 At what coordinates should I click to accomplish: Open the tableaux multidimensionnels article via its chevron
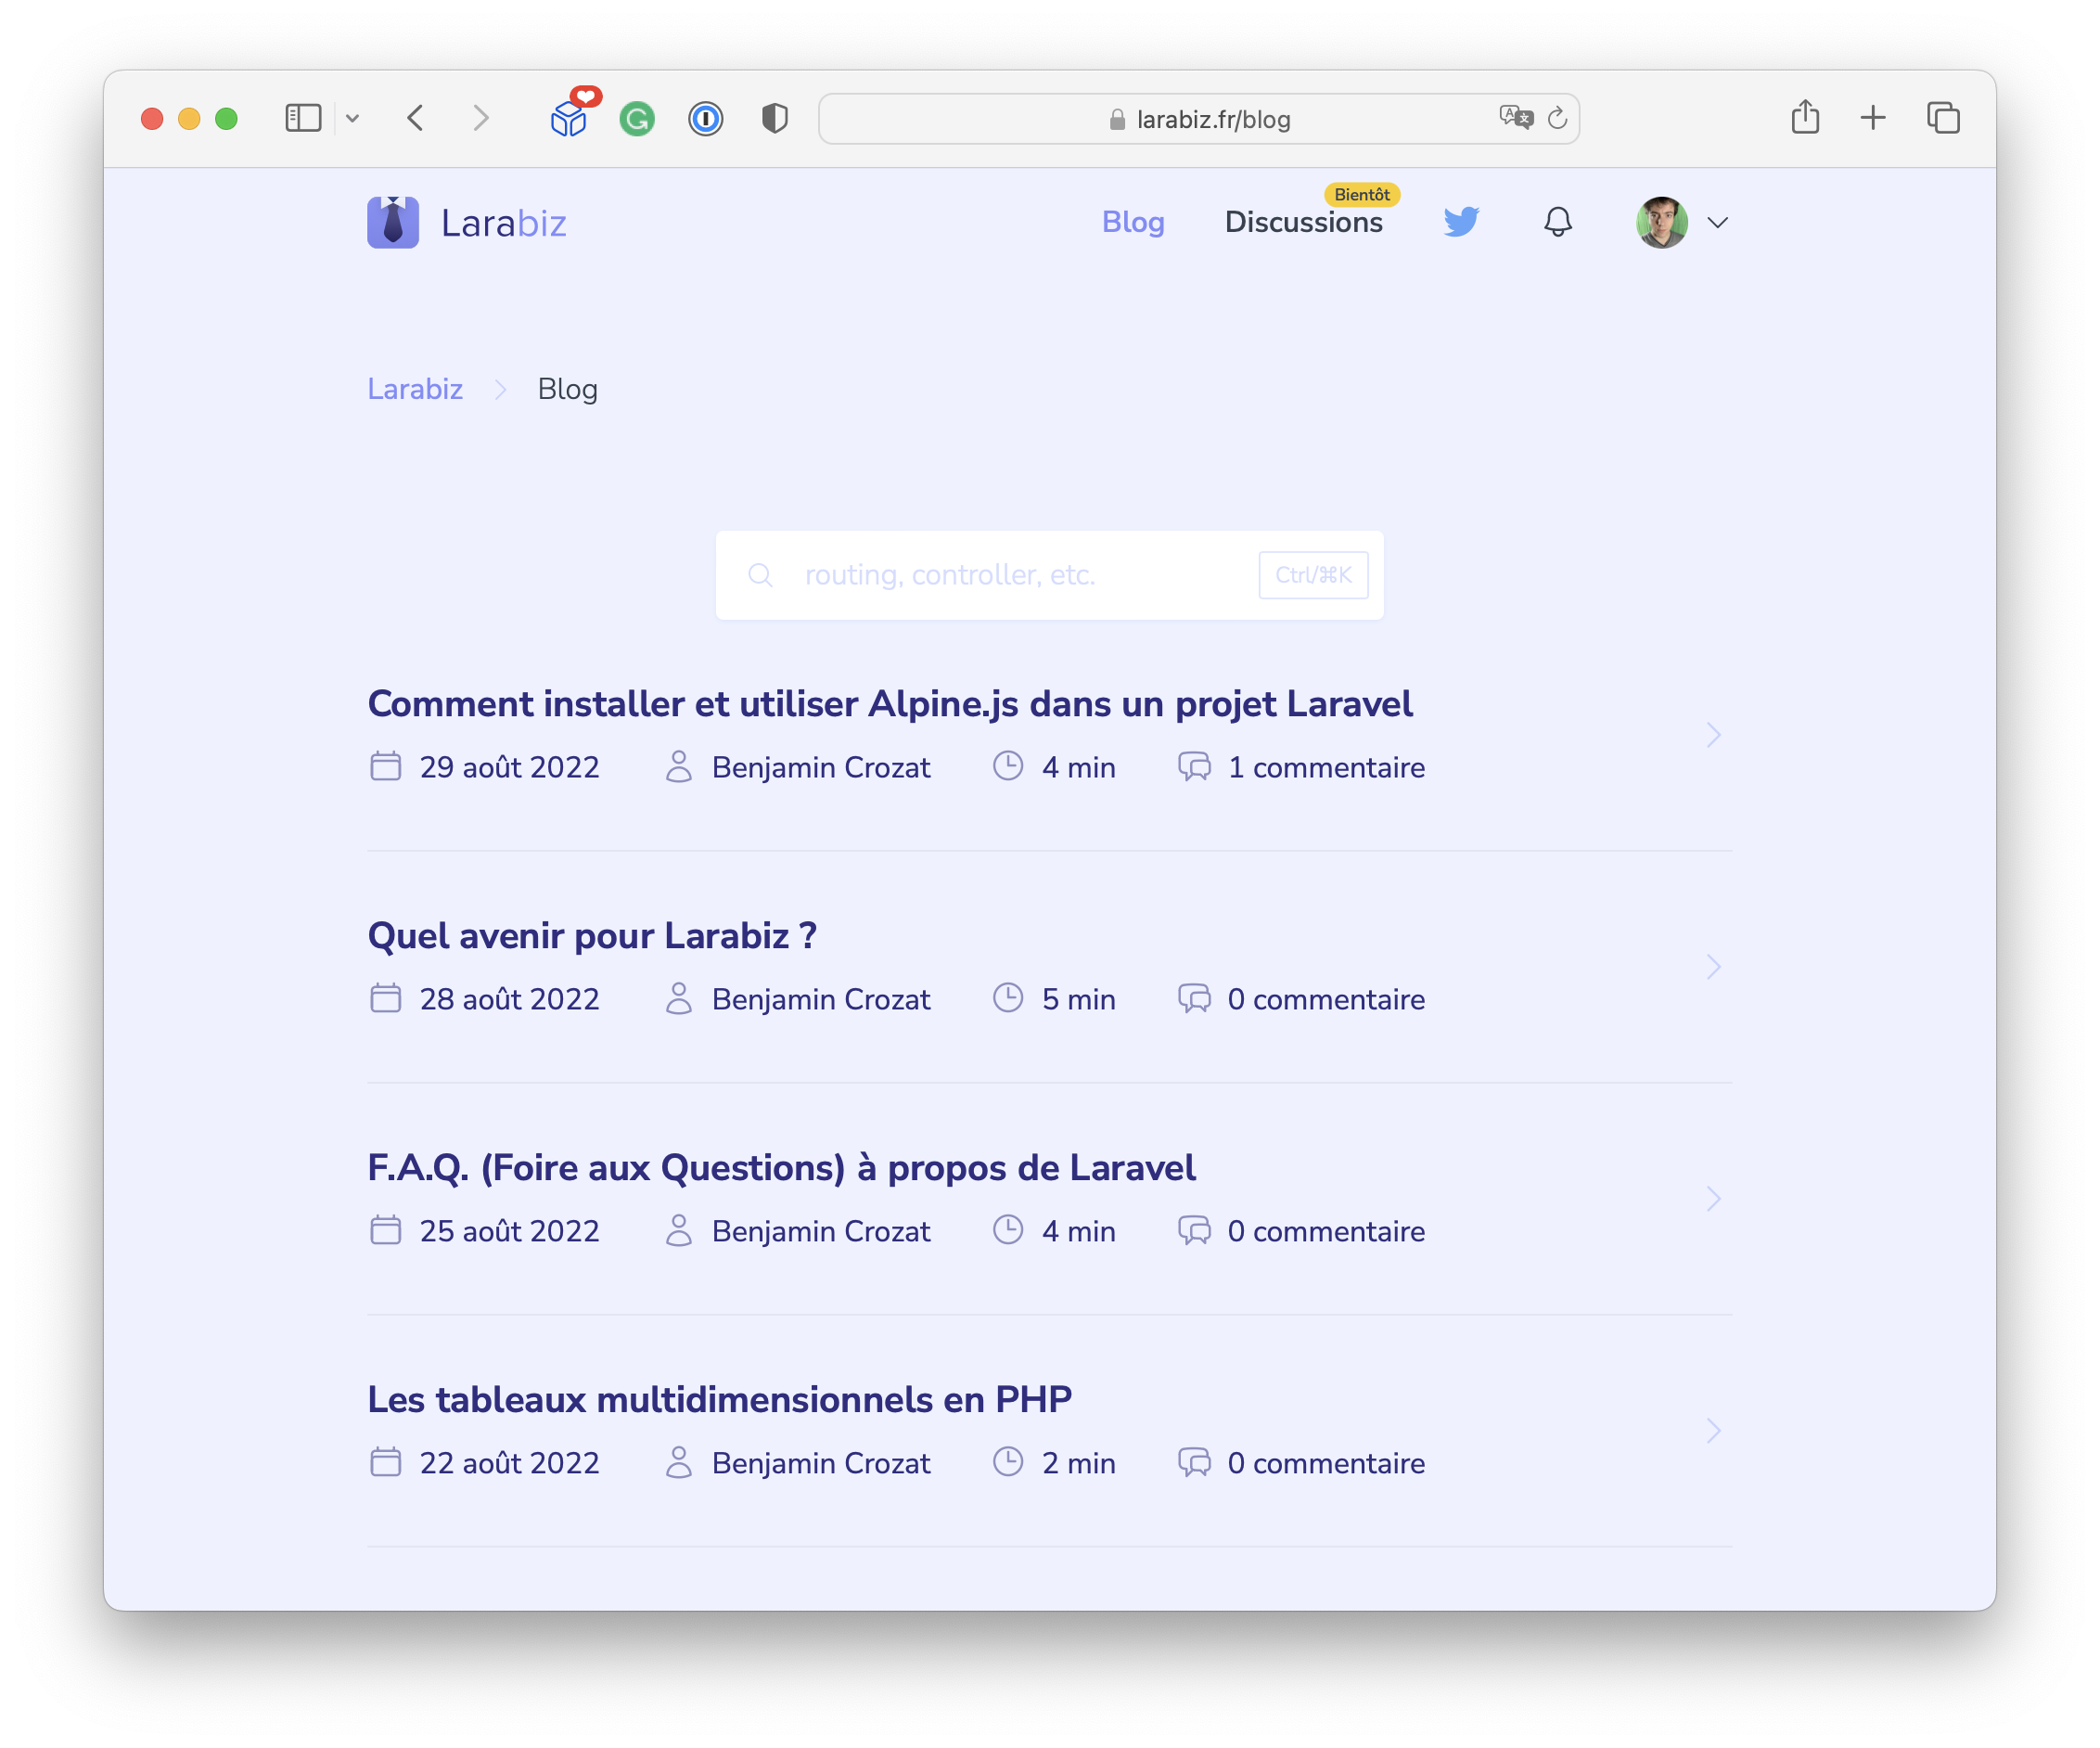coord(1714,1431)
